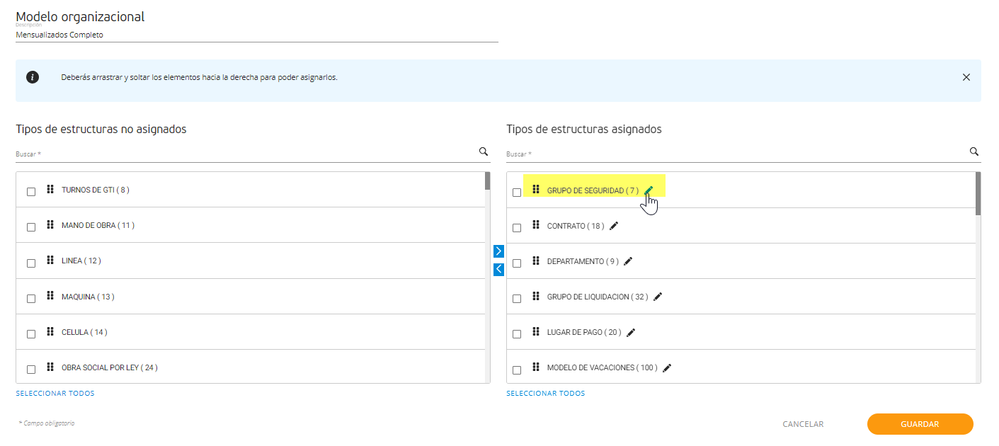Click SELECCIONAR TODOS under unassigned list
This screenshot has width=999, height=446.
pos(55,394)
